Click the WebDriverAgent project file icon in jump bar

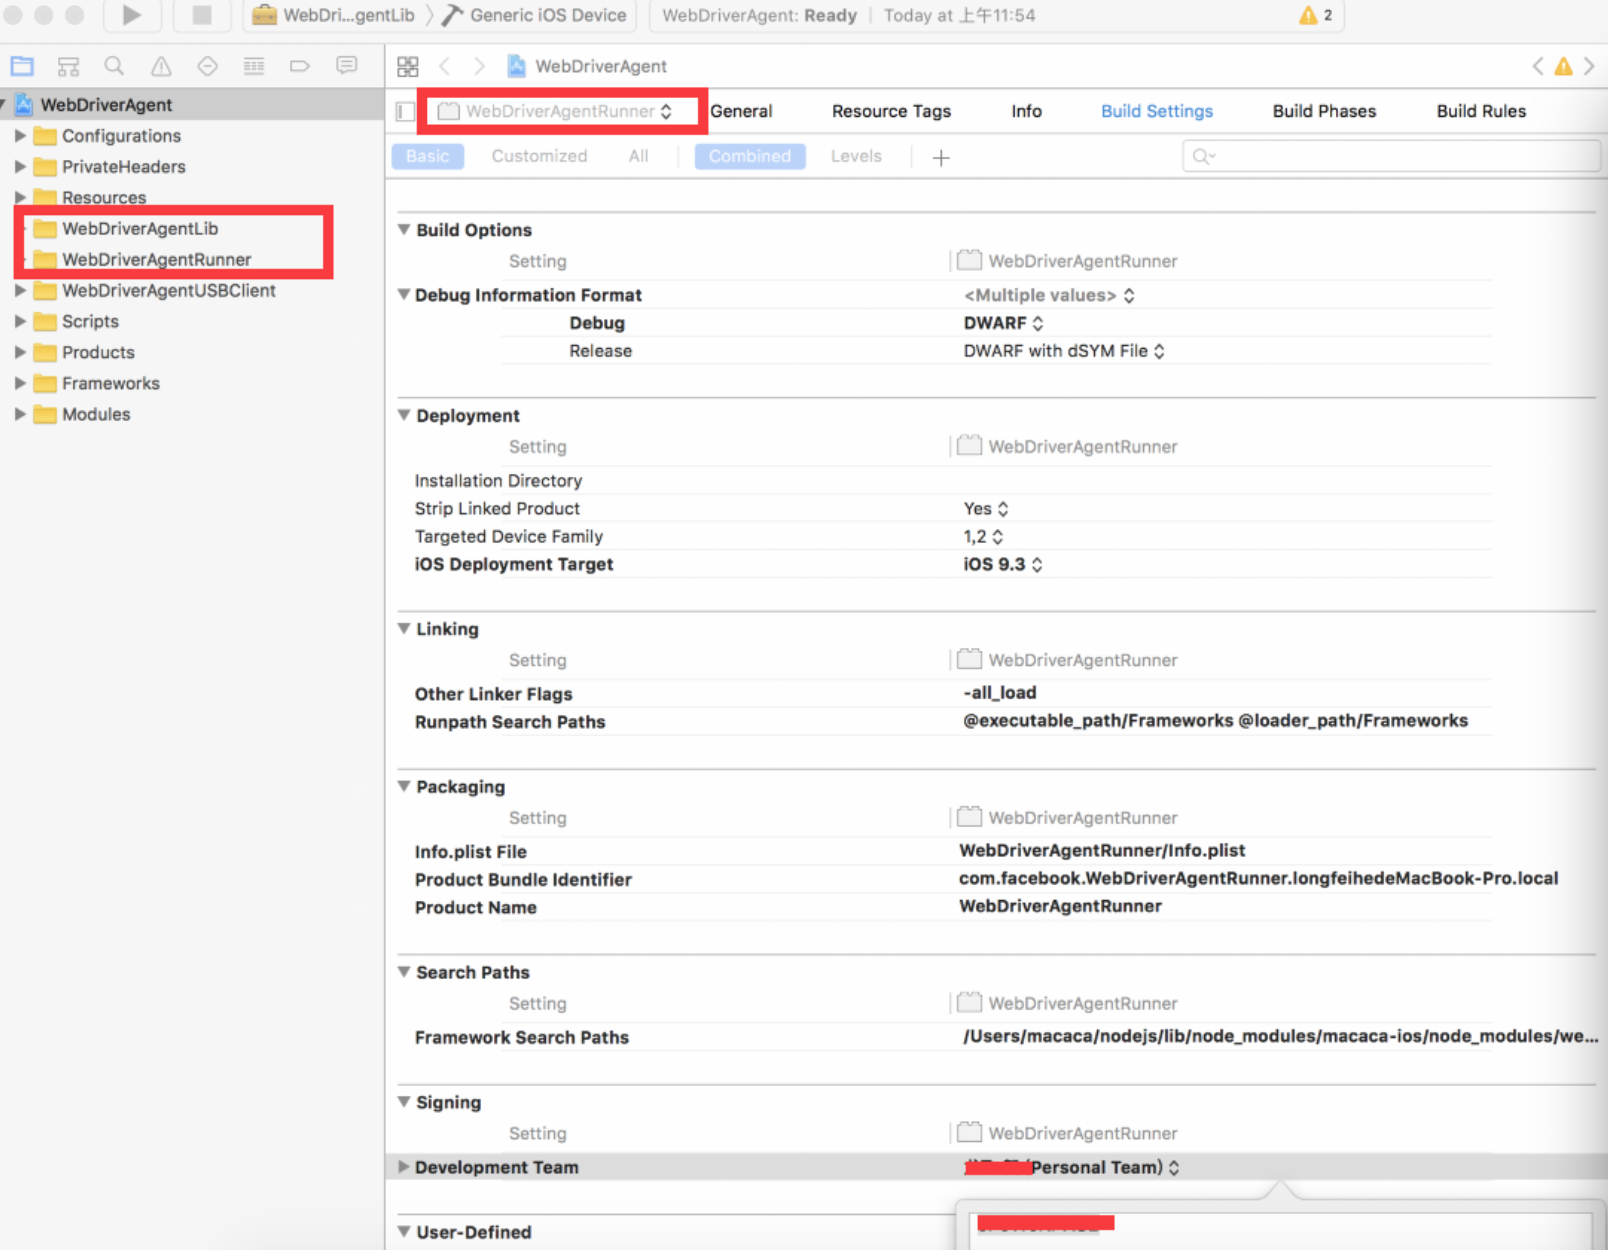tap(516, 66)
